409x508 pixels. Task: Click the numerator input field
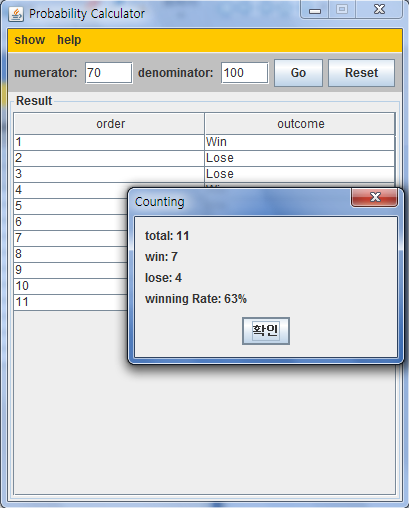point(109,73)
